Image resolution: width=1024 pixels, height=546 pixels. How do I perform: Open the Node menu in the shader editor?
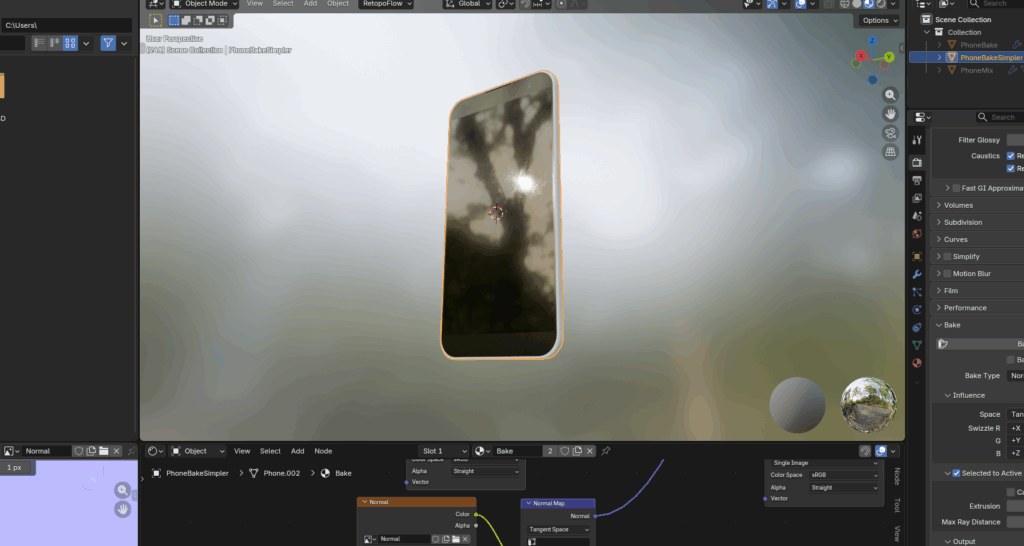click(x=323, y=451)
